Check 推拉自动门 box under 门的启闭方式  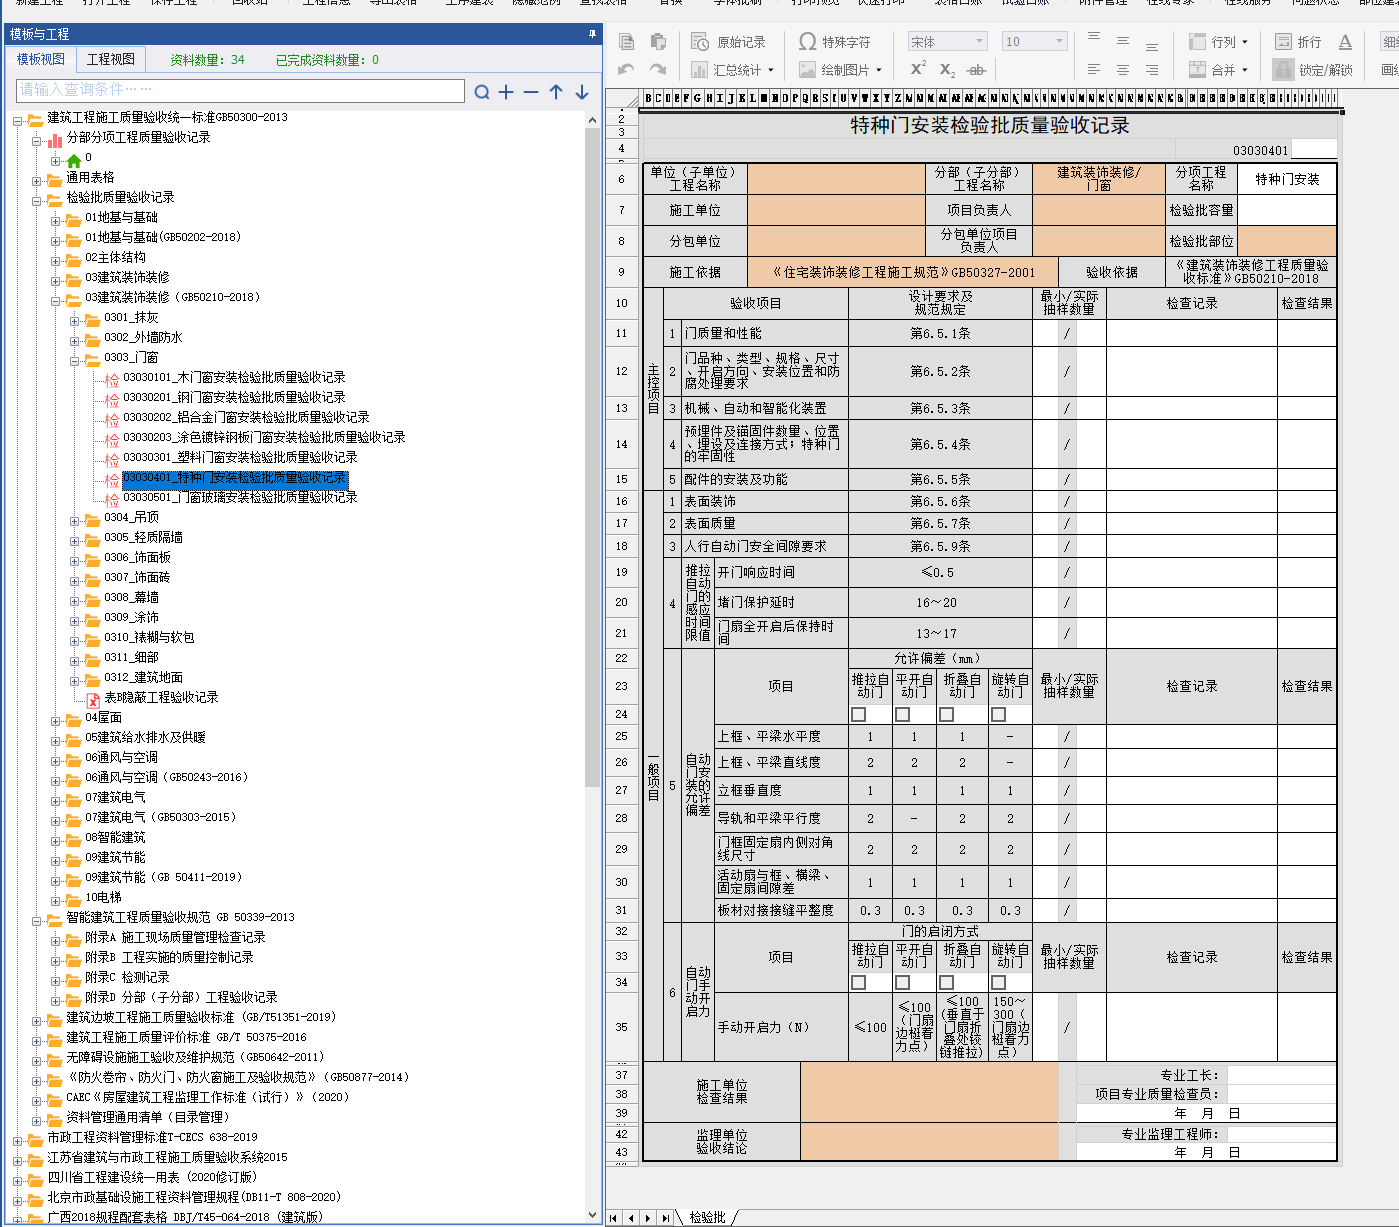coord(858,982)
